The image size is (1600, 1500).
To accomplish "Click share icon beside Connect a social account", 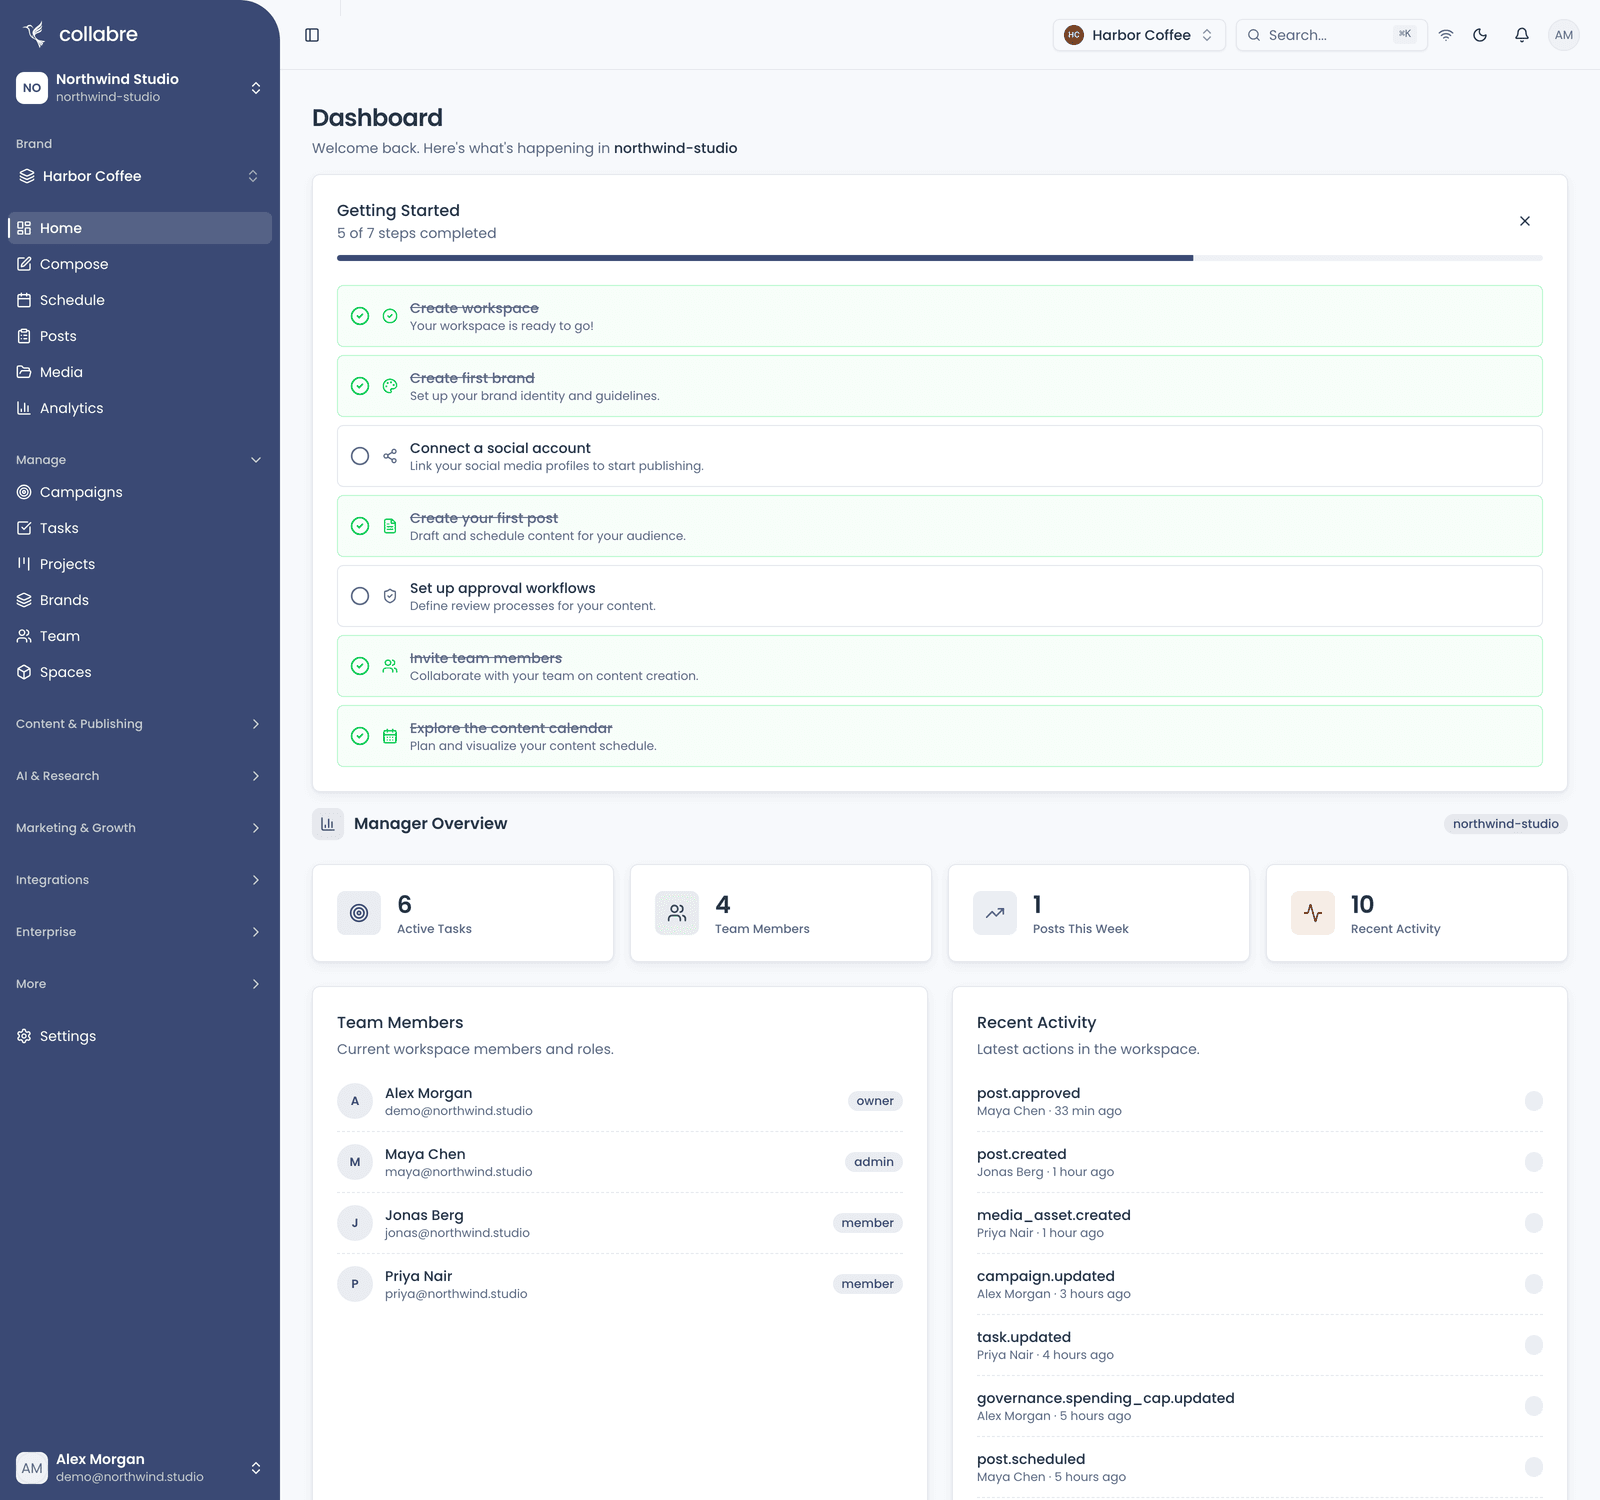I will (390, 456).
